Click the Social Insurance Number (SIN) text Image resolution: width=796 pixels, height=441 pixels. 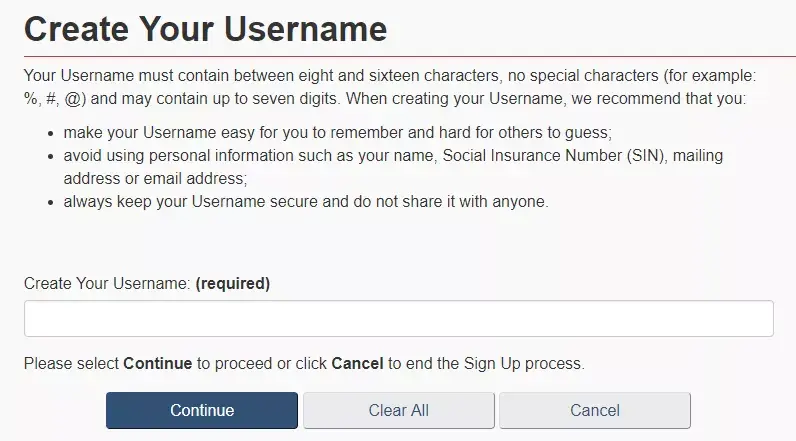[x=546, y=156]
